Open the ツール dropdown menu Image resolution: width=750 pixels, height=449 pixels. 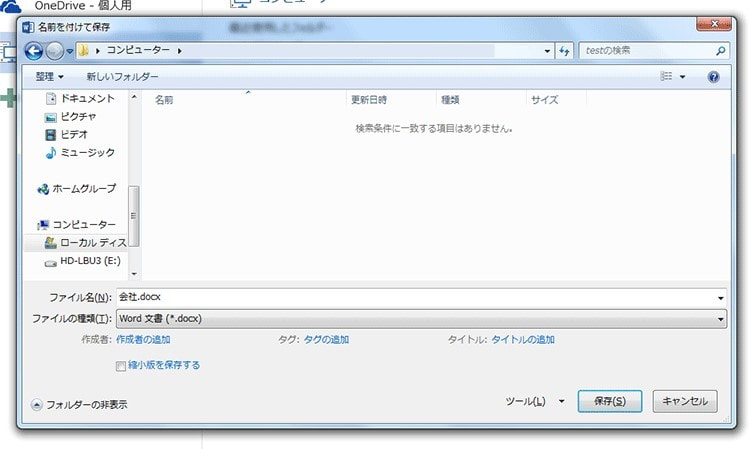pos(534,401)
